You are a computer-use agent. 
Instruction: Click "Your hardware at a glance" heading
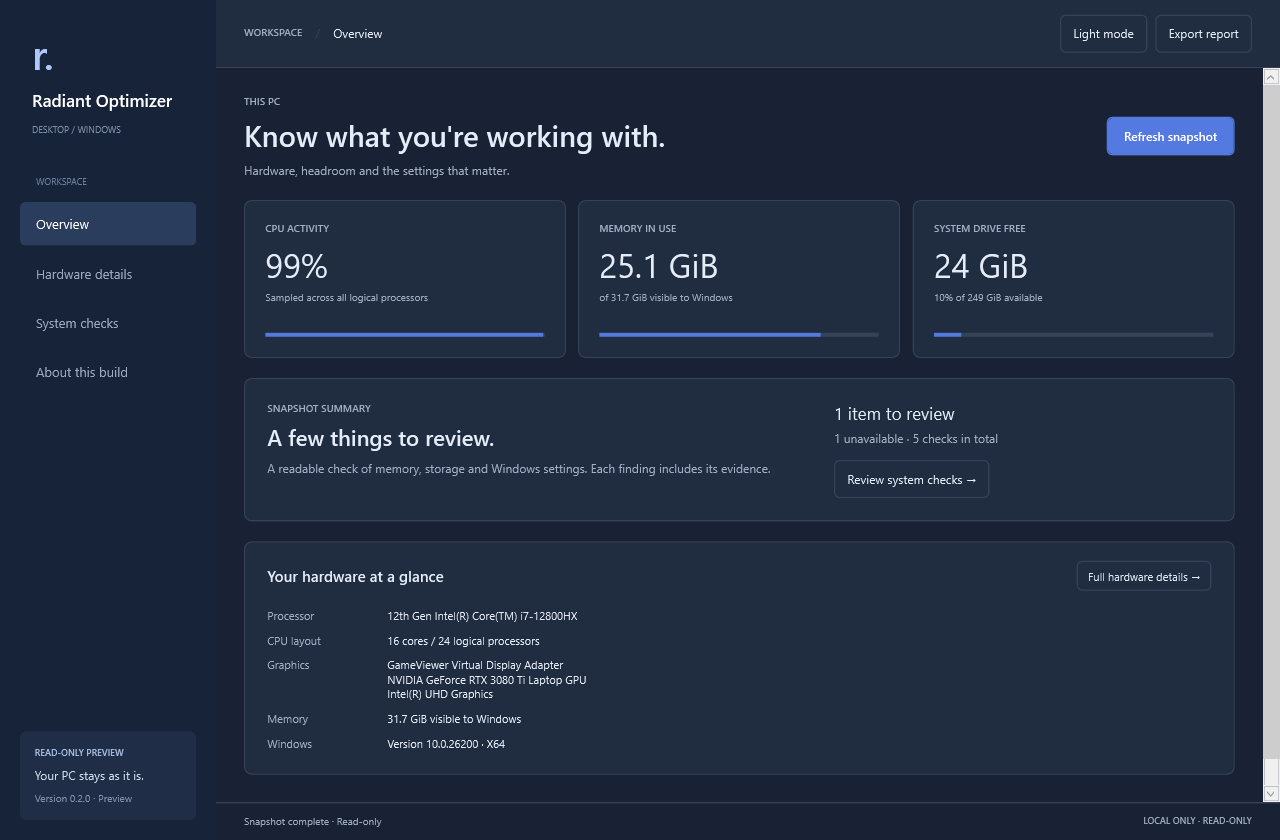tap(355, 577)
